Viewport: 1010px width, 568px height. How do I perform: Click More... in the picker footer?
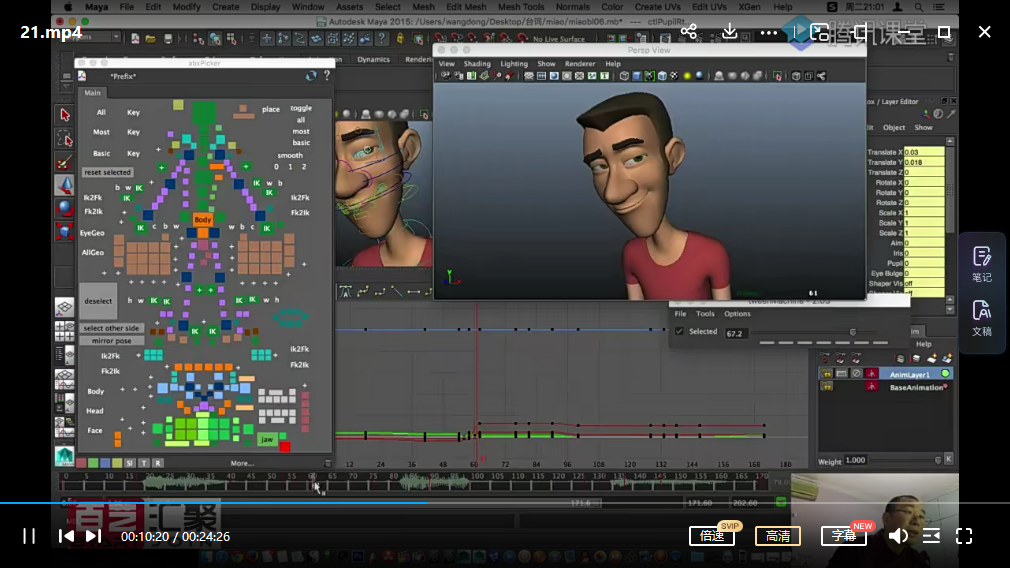242,463
